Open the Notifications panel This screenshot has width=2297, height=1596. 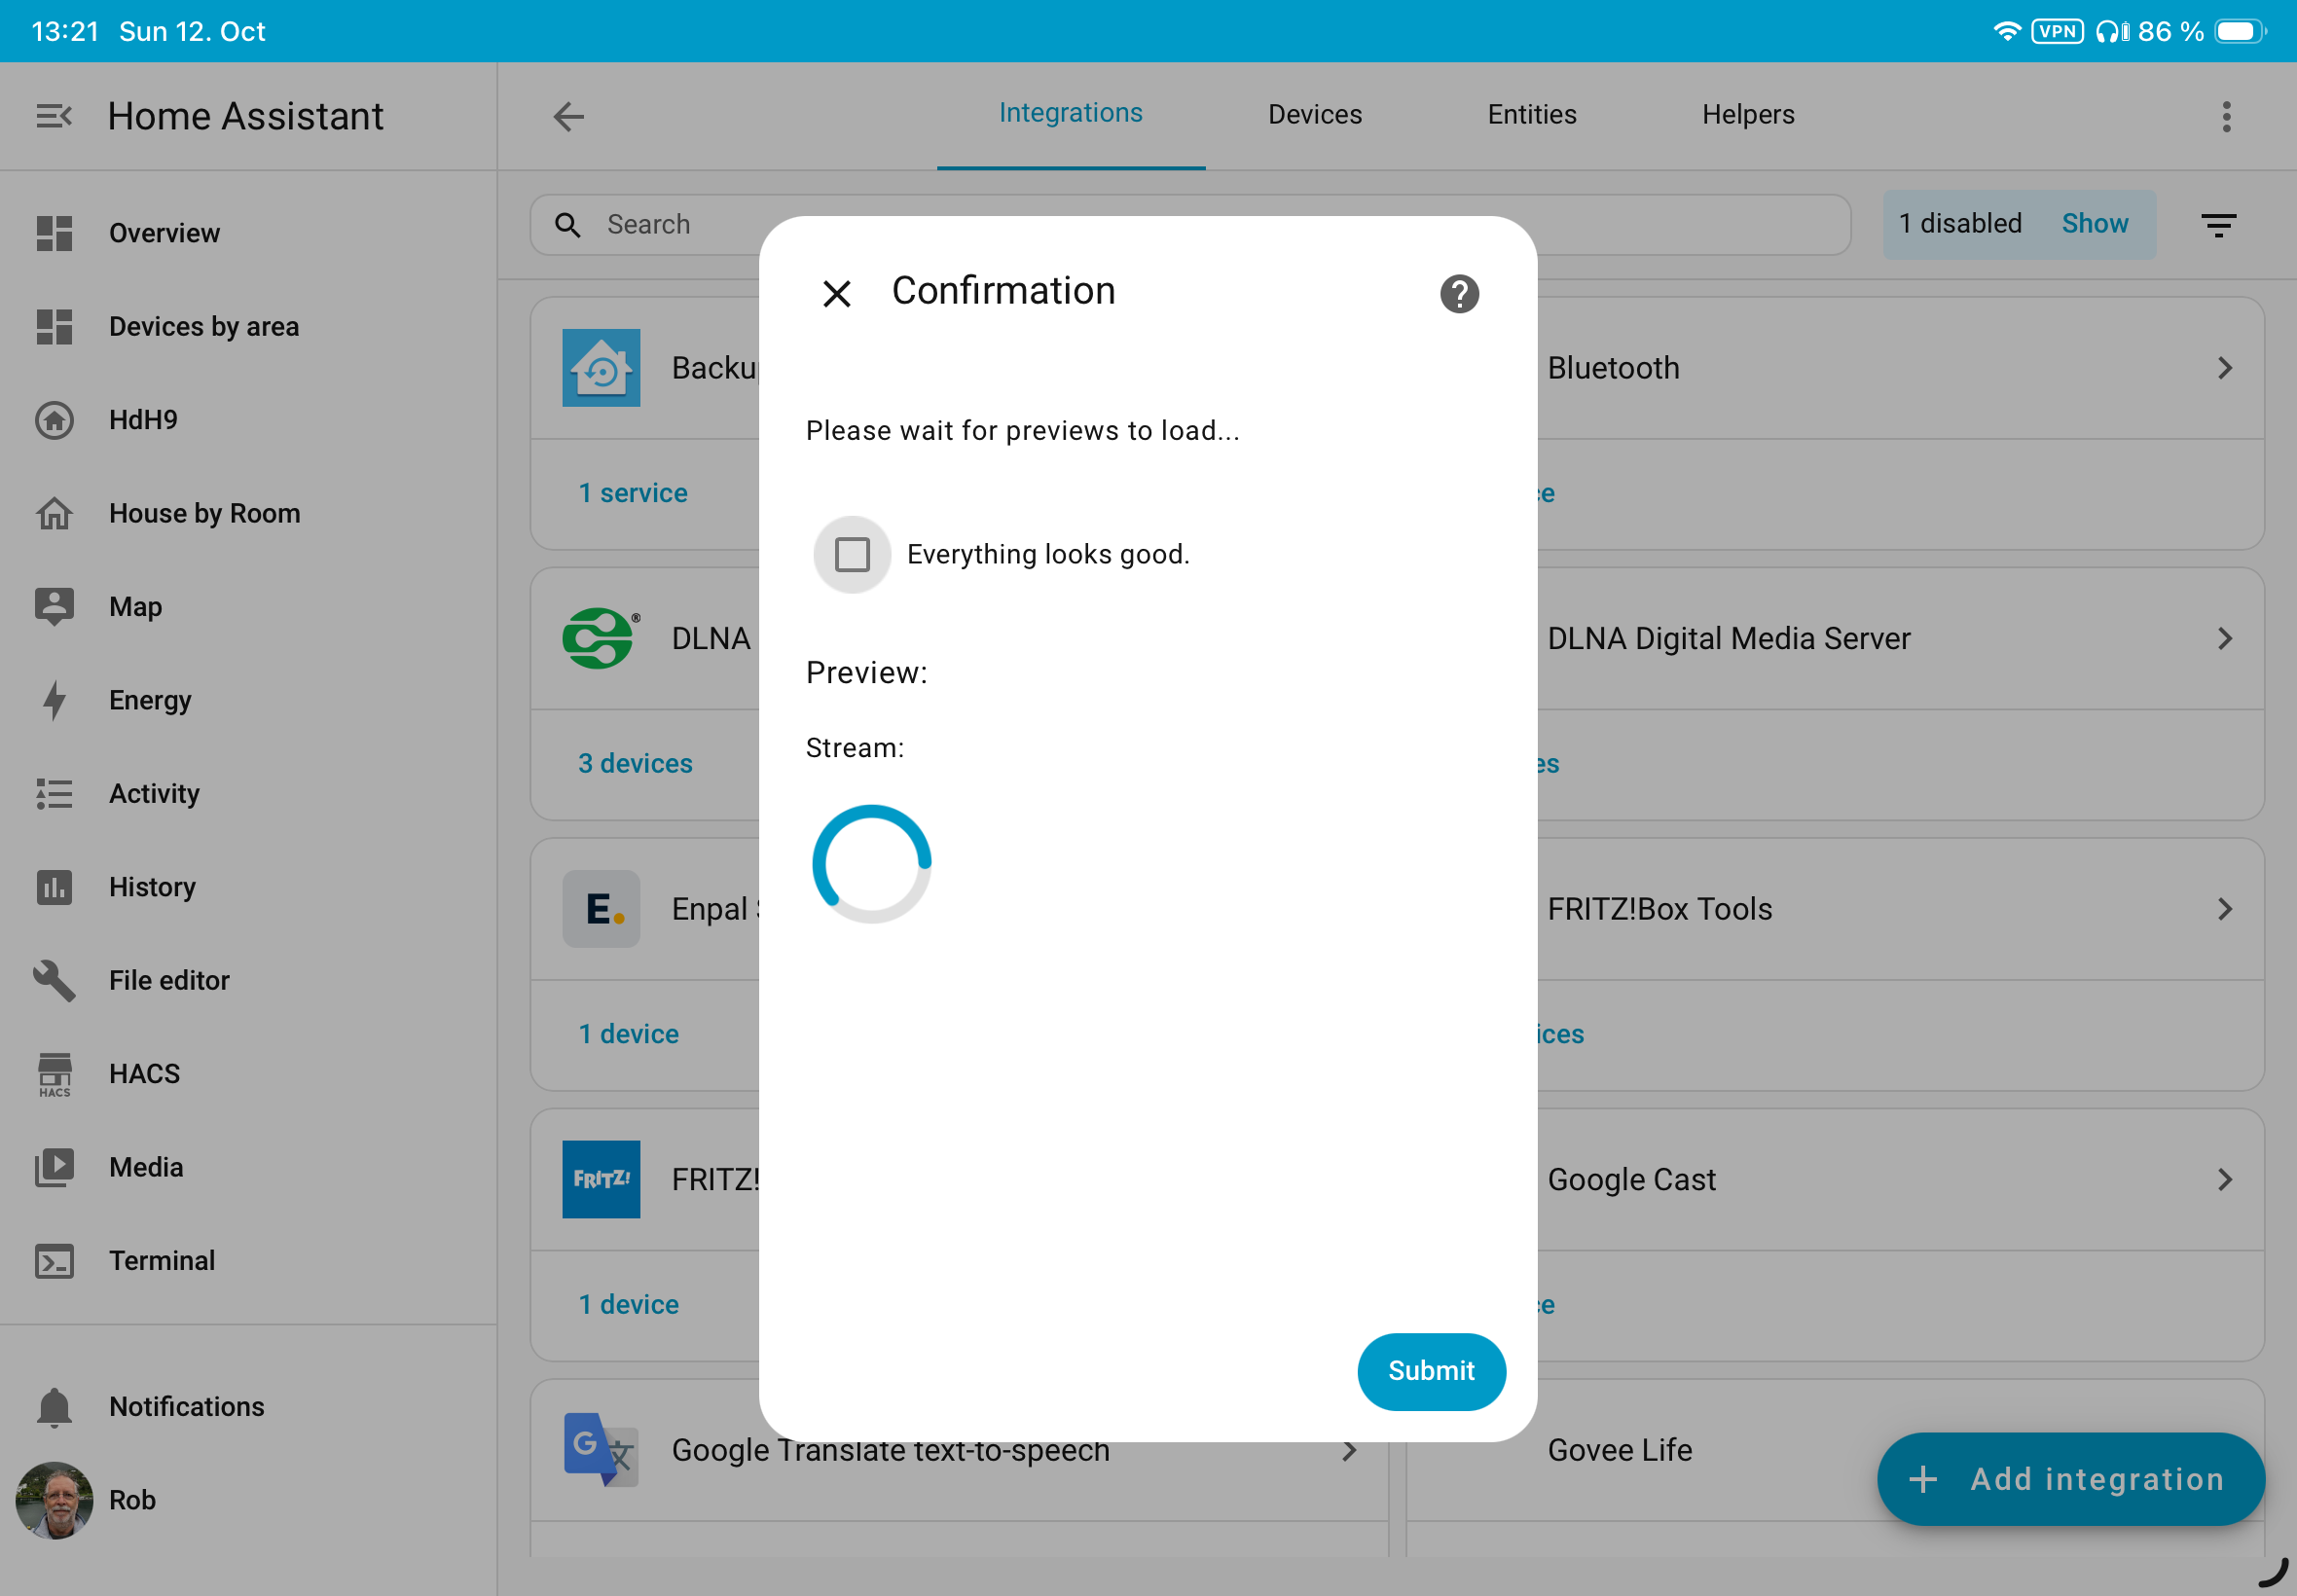click(x=186, y=1407)
